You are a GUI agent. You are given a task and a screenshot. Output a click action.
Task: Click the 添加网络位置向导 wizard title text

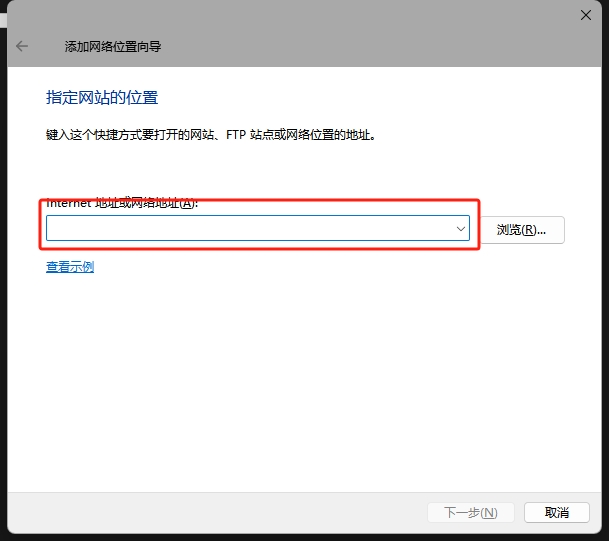point(113,46)
